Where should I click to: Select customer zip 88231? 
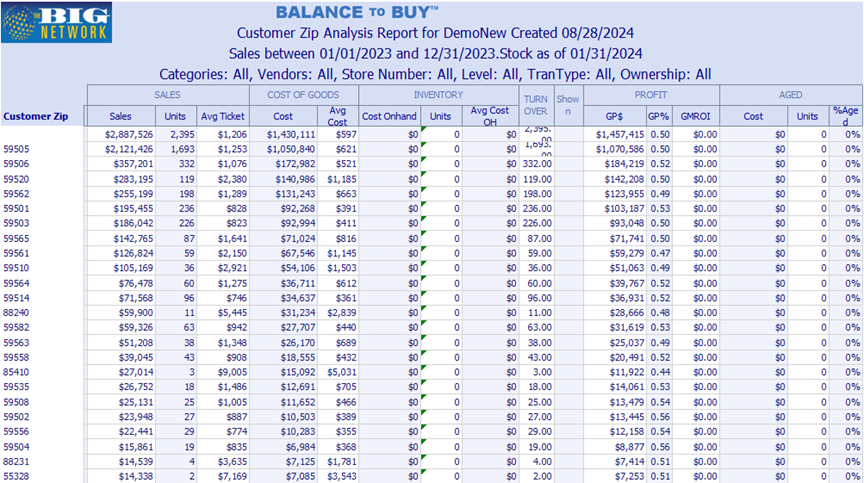[x=17, y=462]
